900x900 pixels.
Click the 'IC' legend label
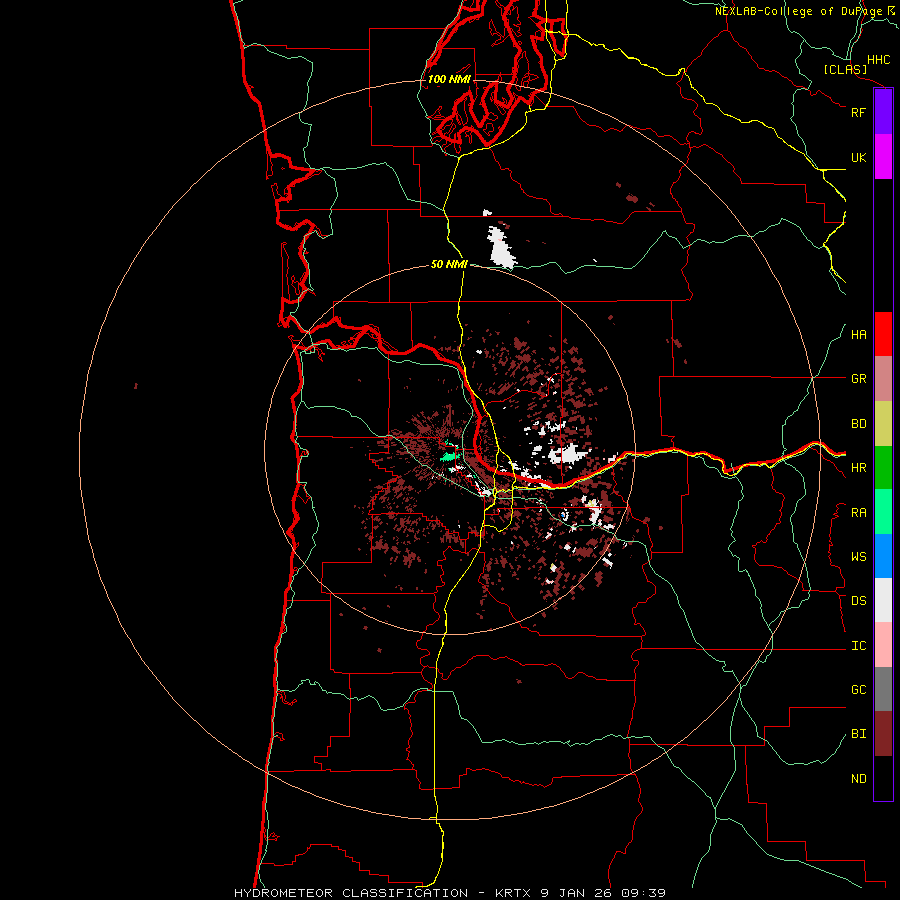click(x=858, y=646)
